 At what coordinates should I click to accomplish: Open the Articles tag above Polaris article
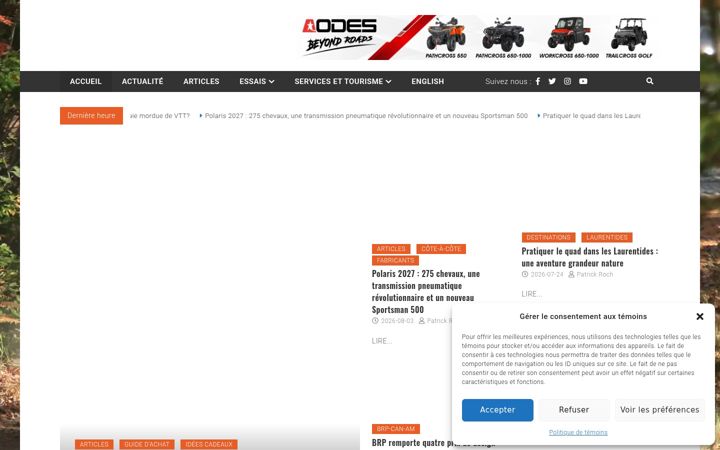[x=391, y=249]
